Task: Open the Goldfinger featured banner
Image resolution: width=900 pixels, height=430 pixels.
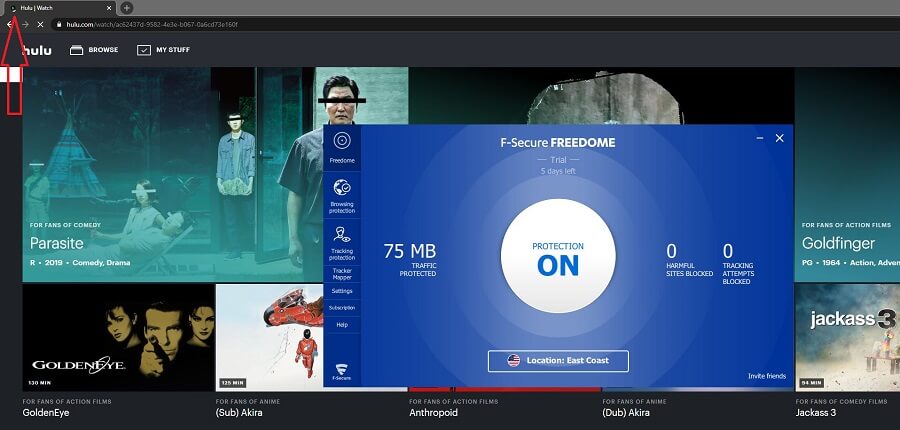Action: click(x=847, y=175)
